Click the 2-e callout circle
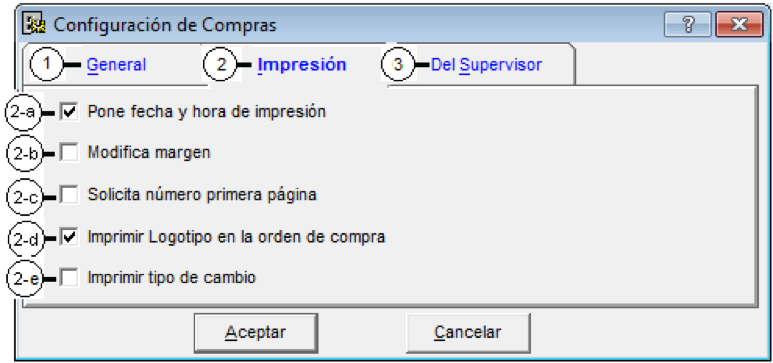The width and height of the screenshot is (773, 363). (x=24, y=279)
